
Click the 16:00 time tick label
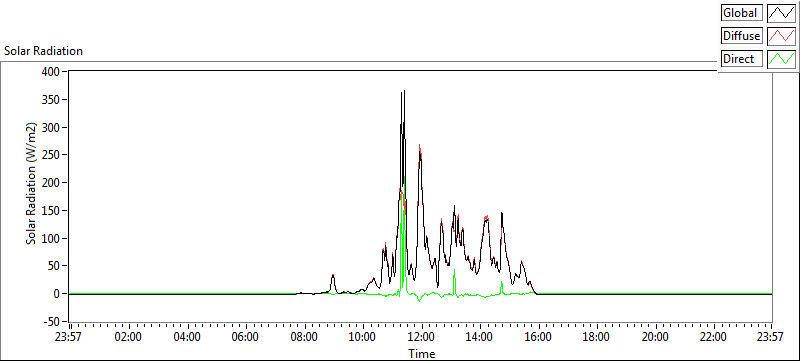[538, 337]
